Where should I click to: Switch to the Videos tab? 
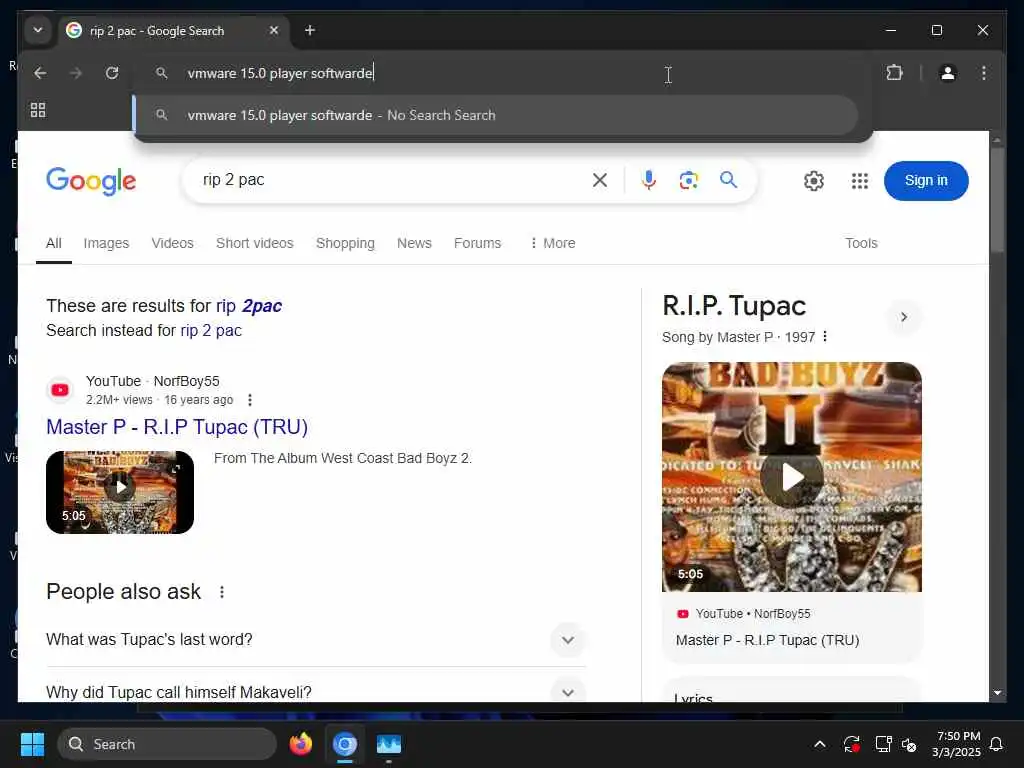(x=172, y=243)
